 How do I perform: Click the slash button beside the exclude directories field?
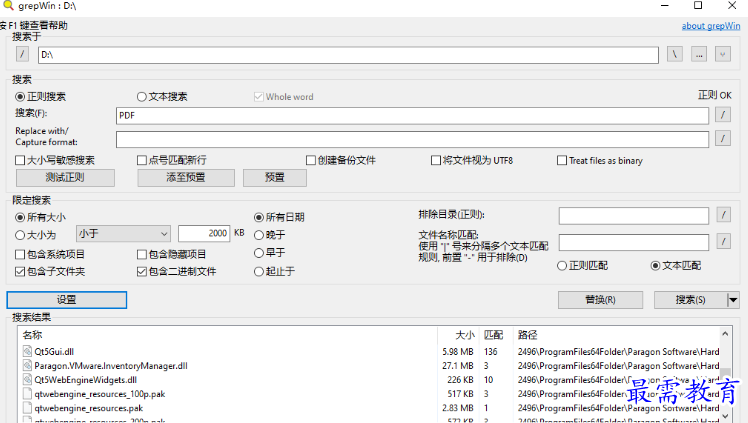(723, 215)
